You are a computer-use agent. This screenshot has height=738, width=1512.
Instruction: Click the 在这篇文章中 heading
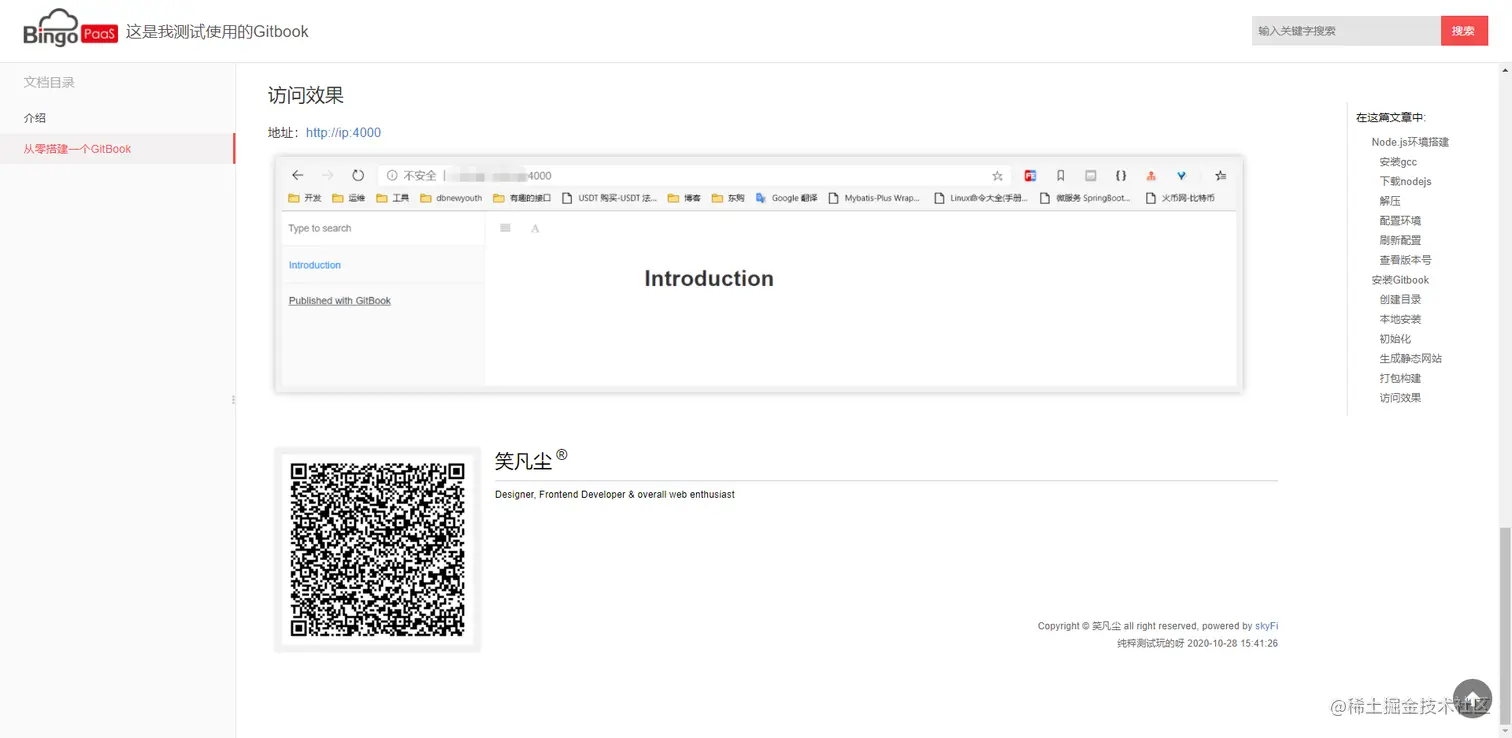(1391, 118)
